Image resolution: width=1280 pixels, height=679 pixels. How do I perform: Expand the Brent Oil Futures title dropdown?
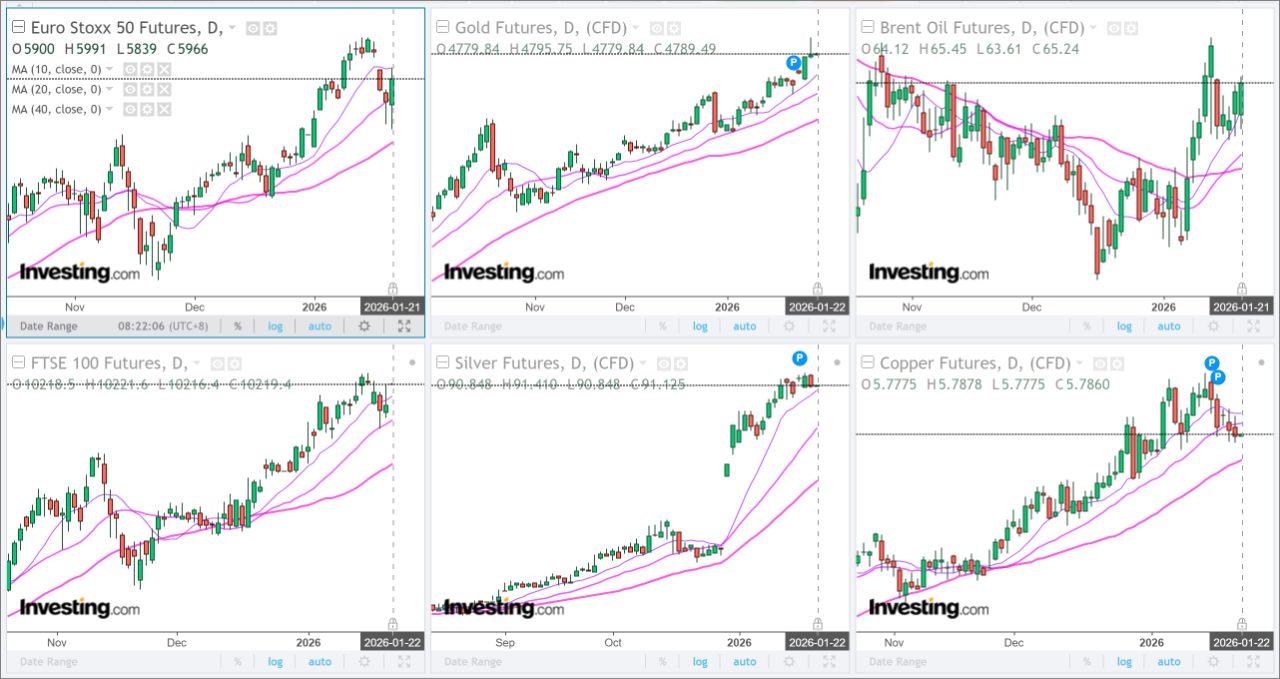(x=1093, y=28)
